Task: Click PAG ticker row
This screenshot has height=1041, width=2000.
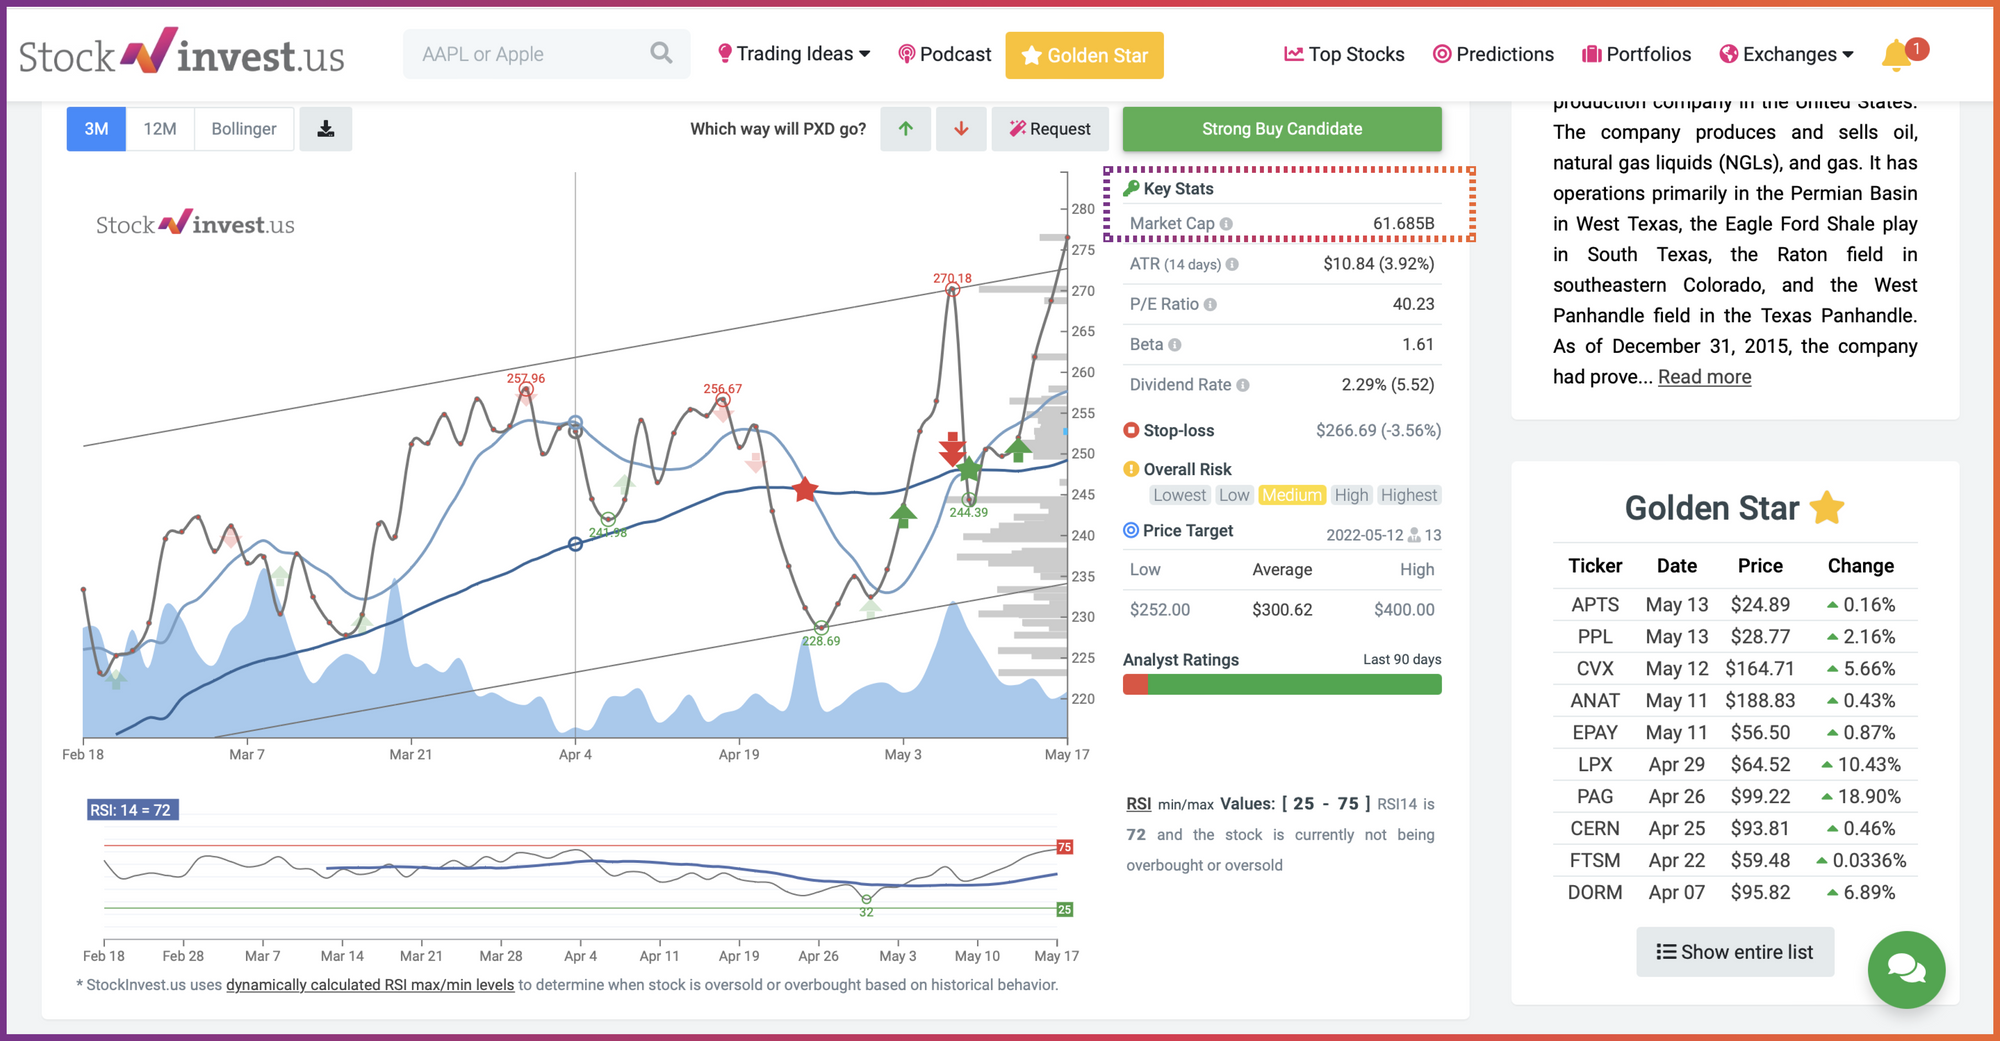Action: pos(1735,797)
